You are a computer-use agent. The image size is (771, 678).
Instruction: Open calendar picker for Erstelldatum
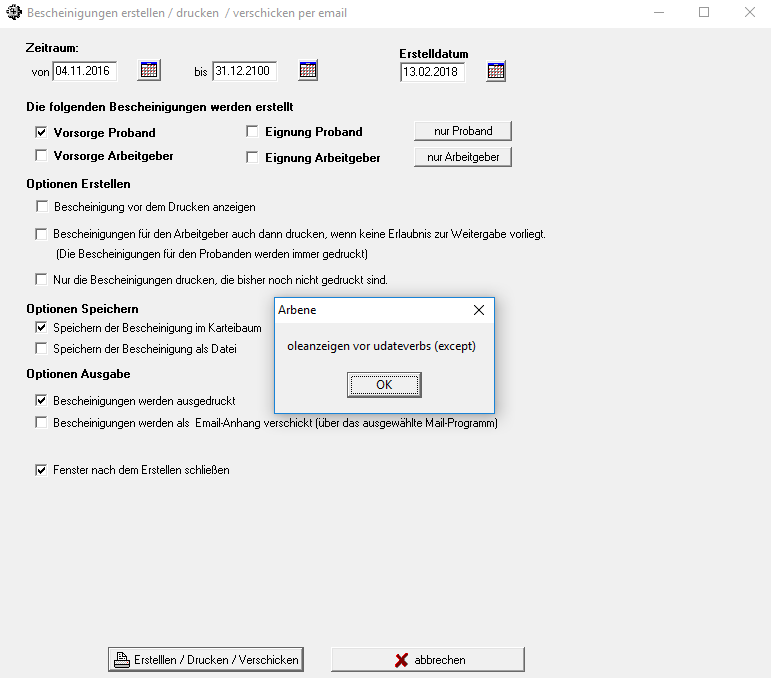(496, 71)
